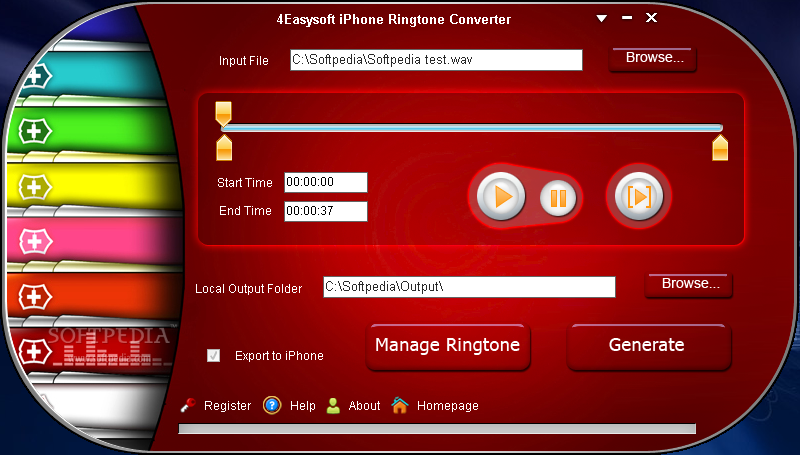Screen dimensions: 800x455
Task: Click the cyan key plus icon
Action: click(x=36, y=77)
